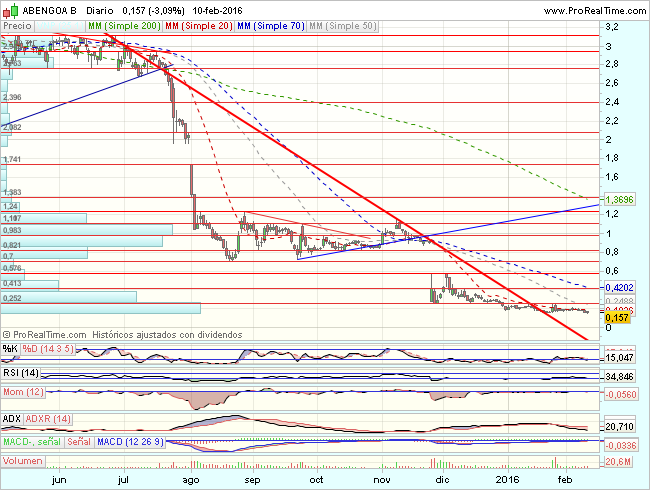Click the 1,107 volume profile level

[x=12, y=218]
